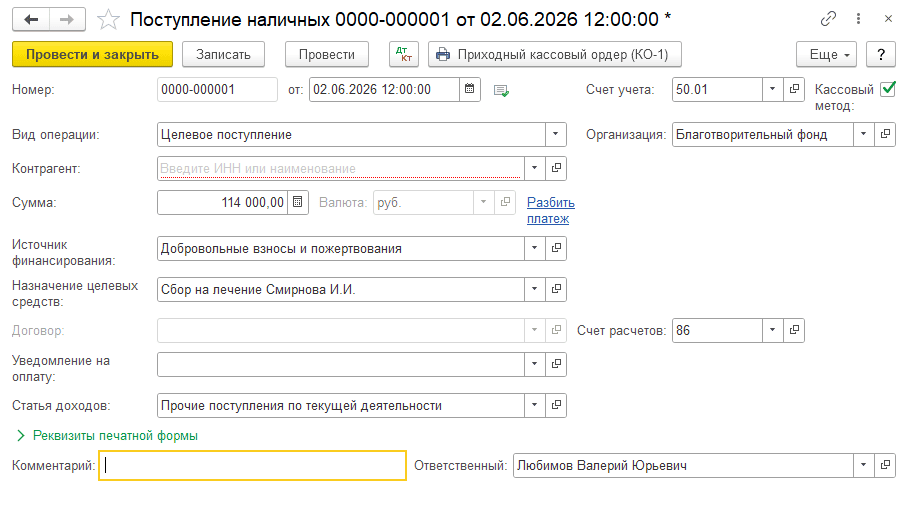Open the three-dot options menu
The width and height of the screenshot is (912, 506).
tap(858, 19)
